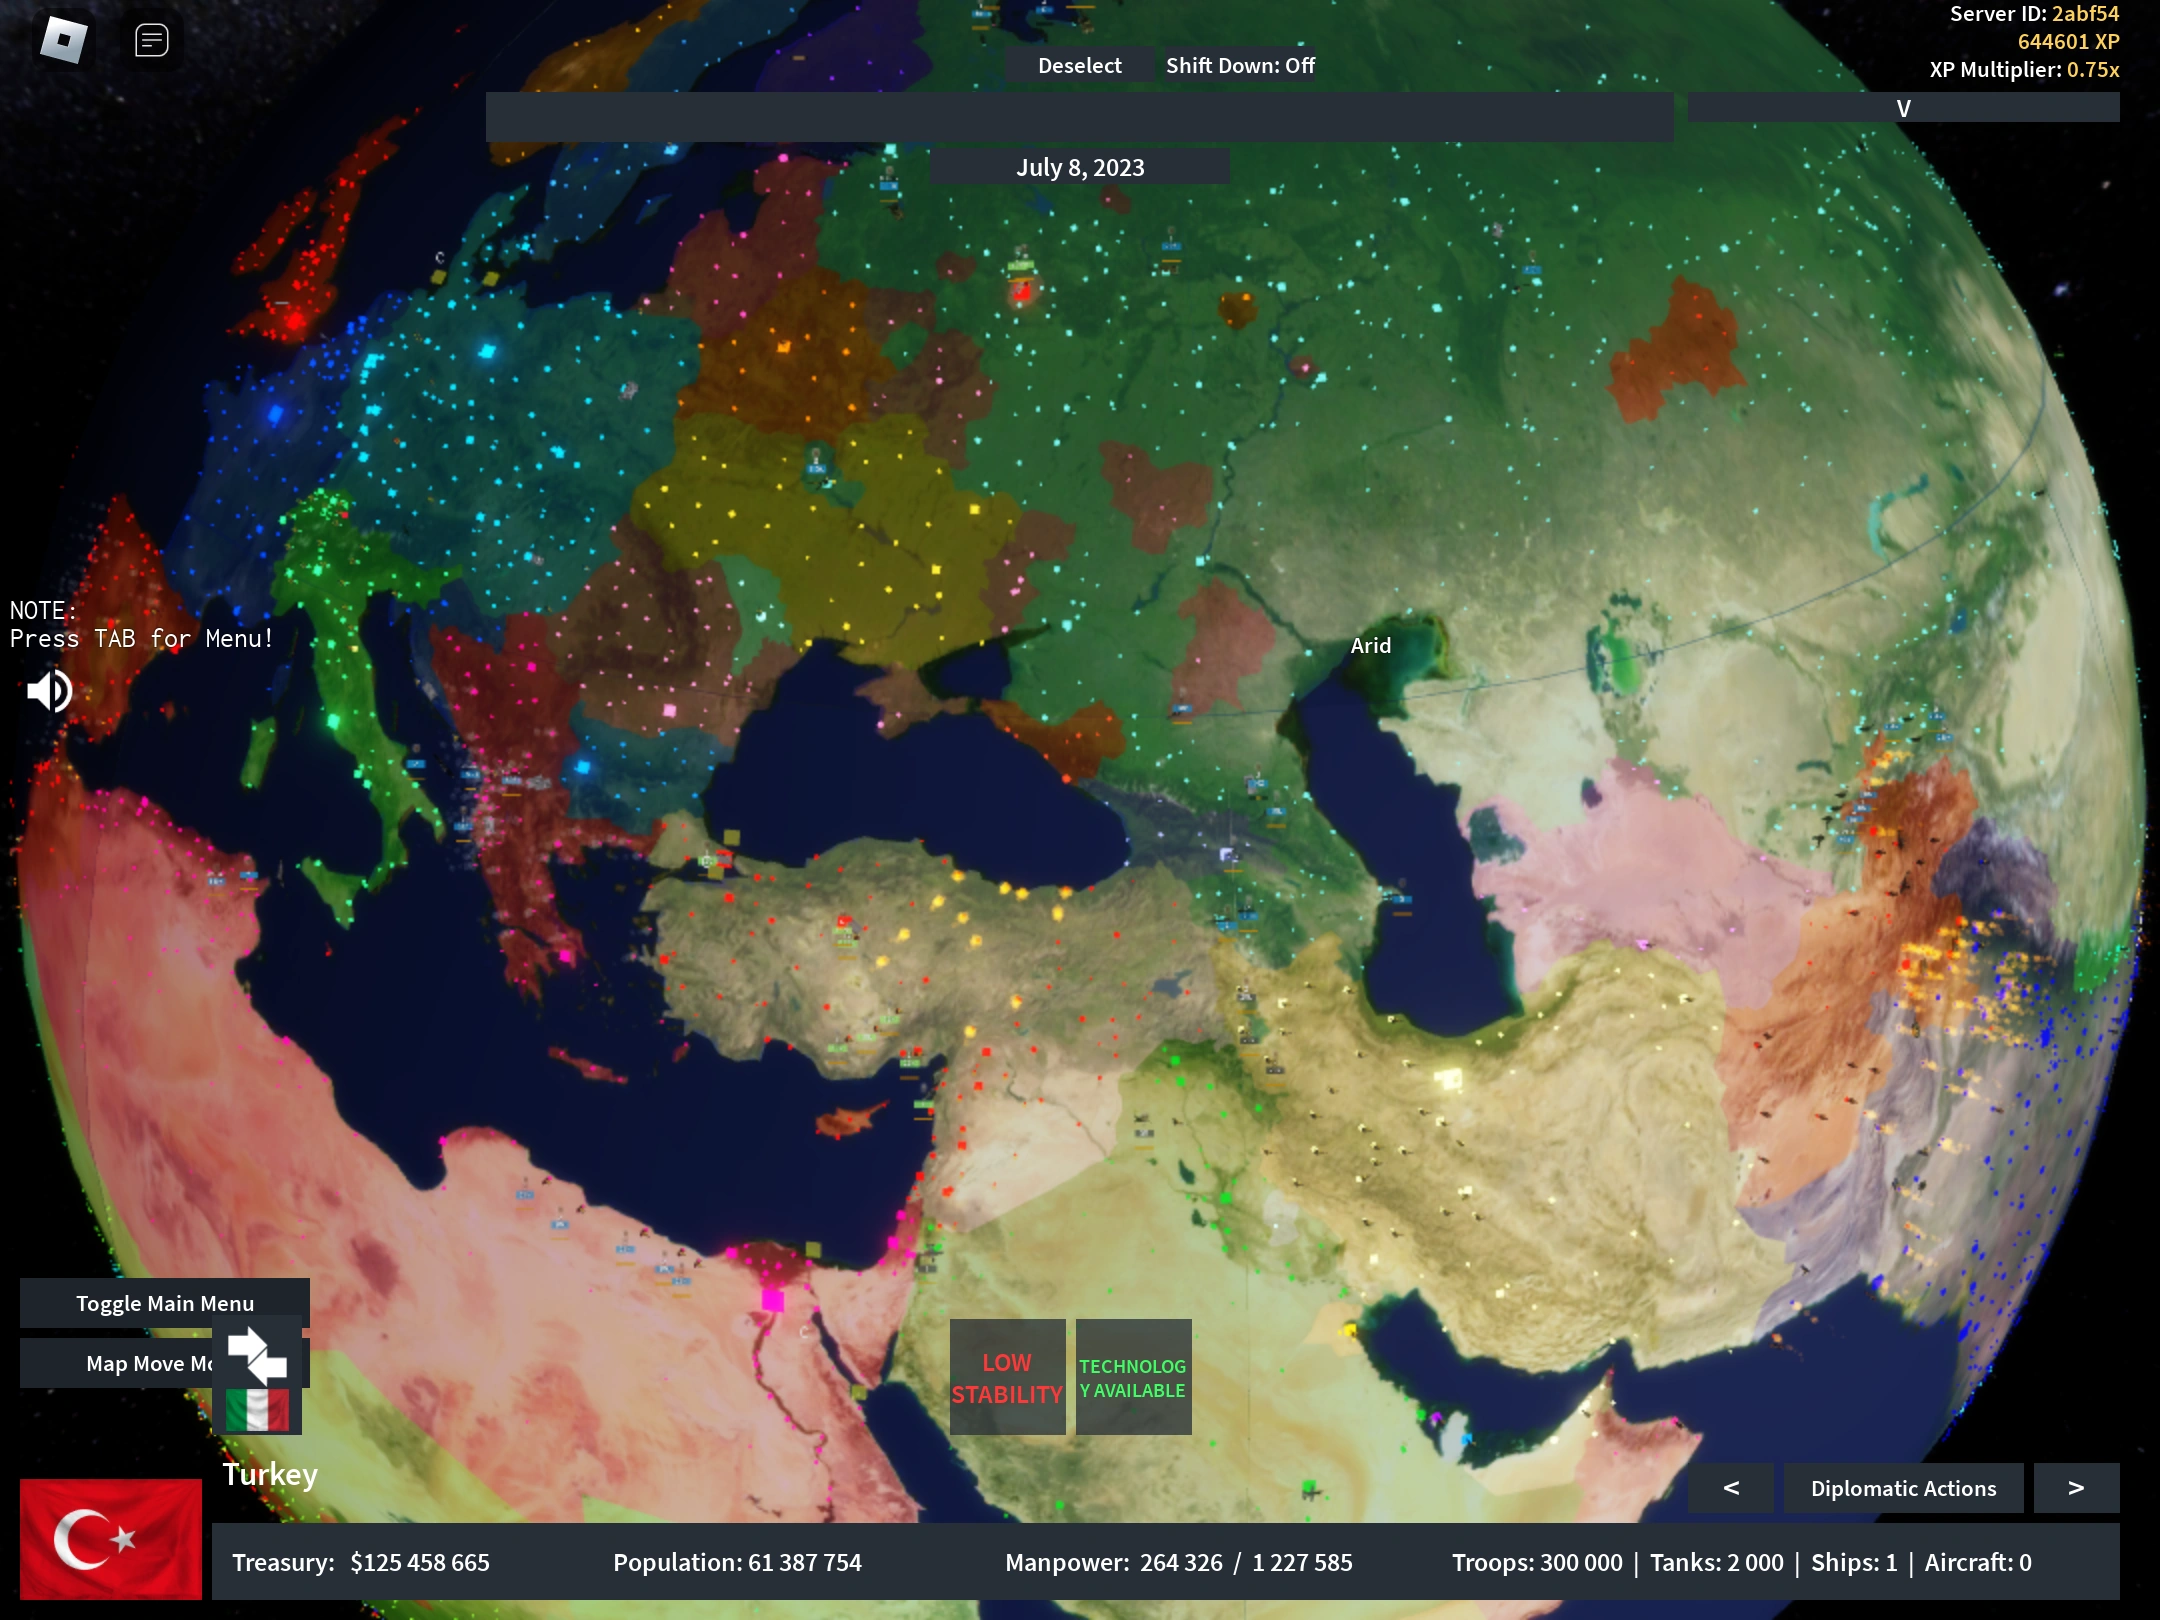Open the Roblox menu icon
Image resolution: width=2160 pixels, height=1620 pixels.
pyautogui.click(x=63, y=40)
